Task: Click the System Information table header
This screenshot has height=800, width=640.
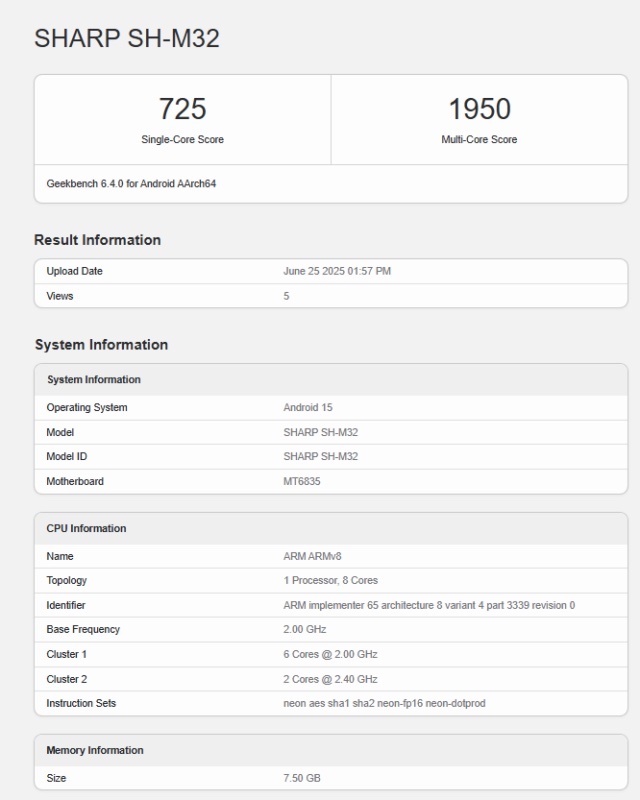Action: 331,380
